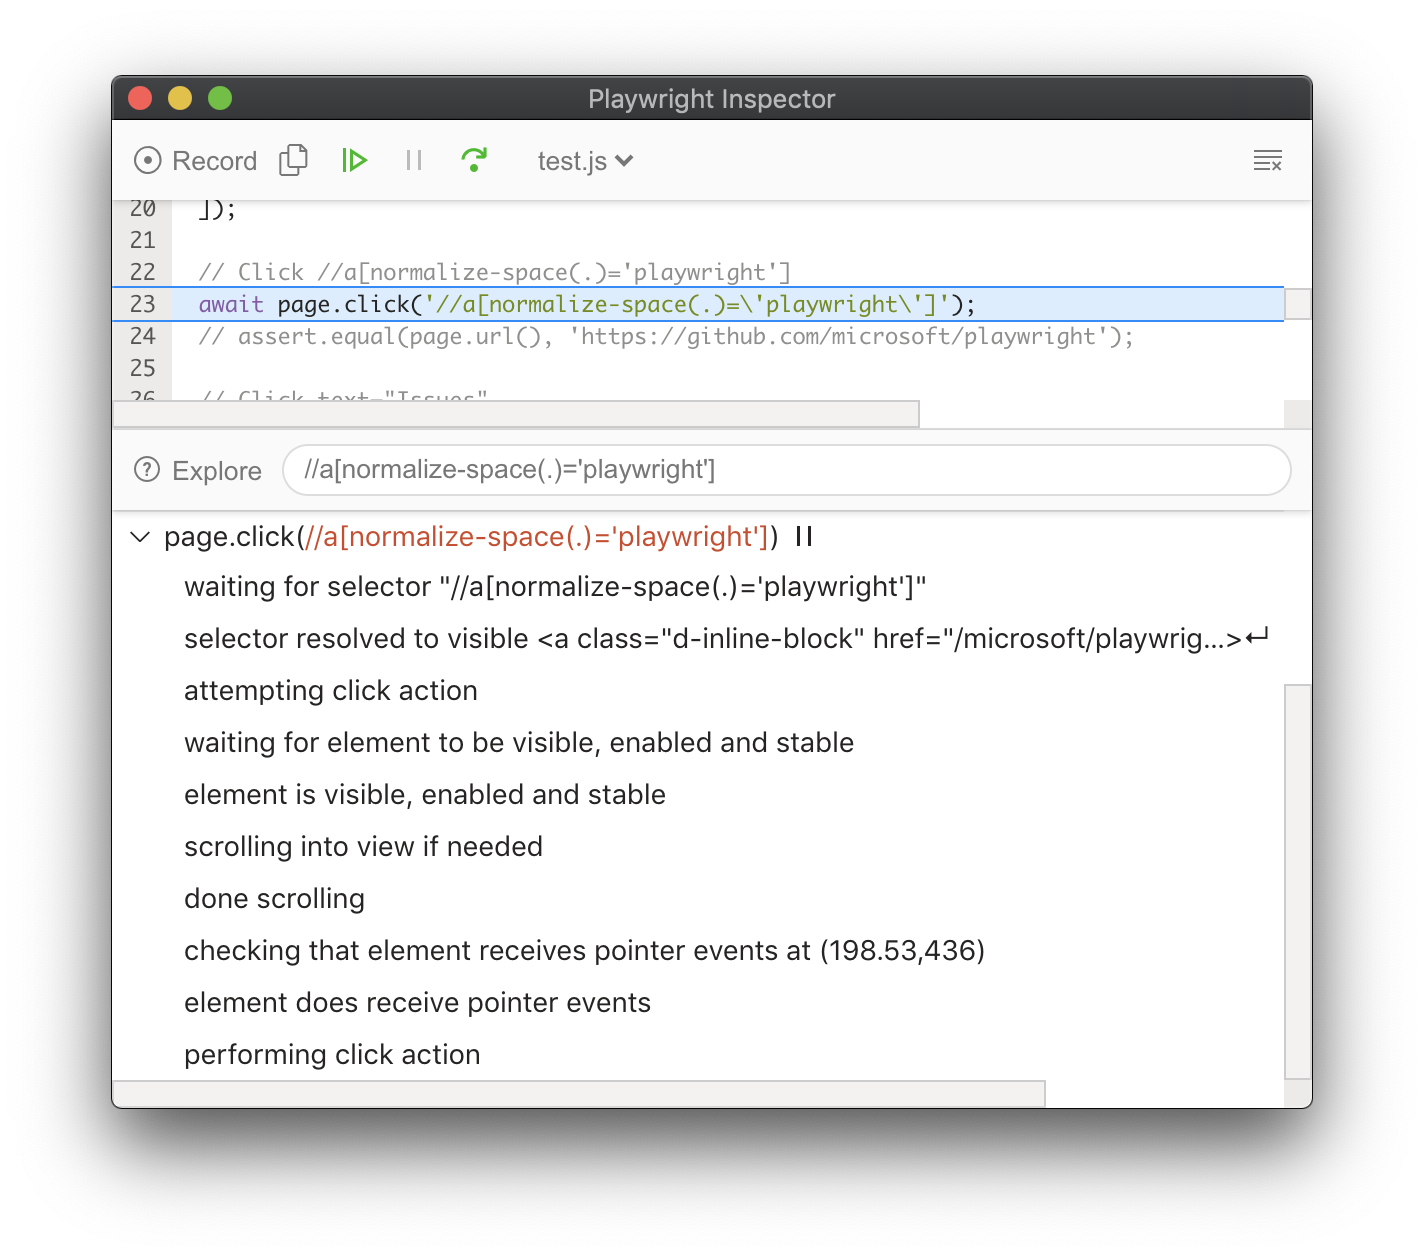The image size is (1424, 1256).
Task: Select the 'attempting click action' log line
Action: tap(331, 691)
